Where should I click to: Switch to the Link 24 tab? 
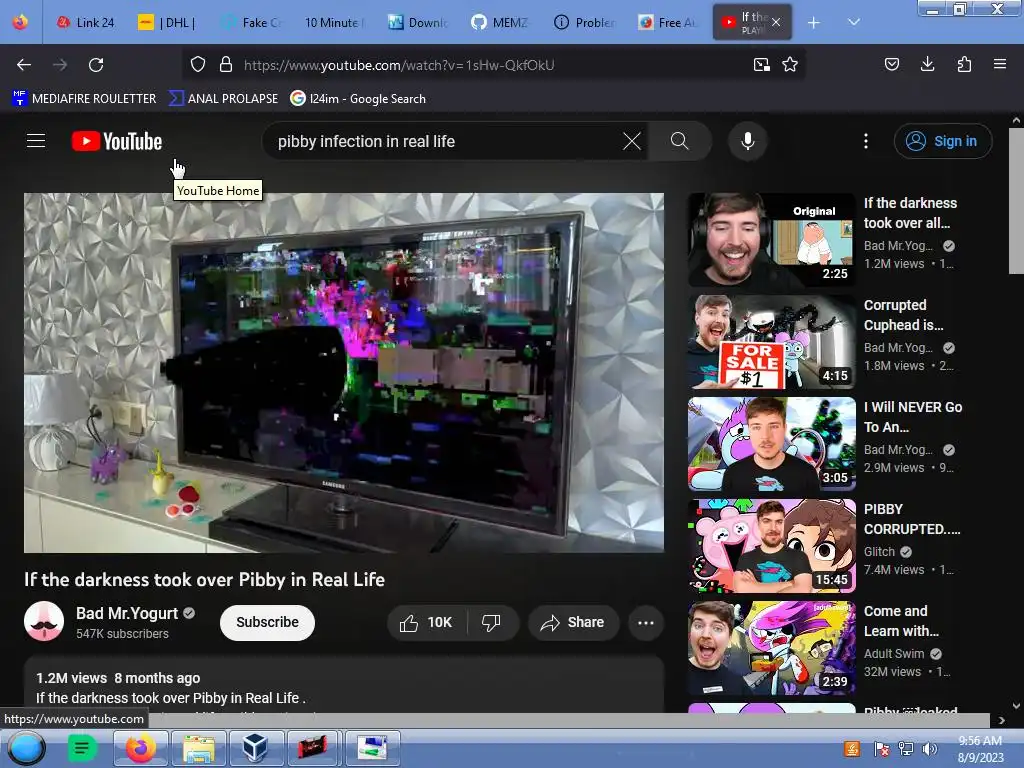point(86,23)
